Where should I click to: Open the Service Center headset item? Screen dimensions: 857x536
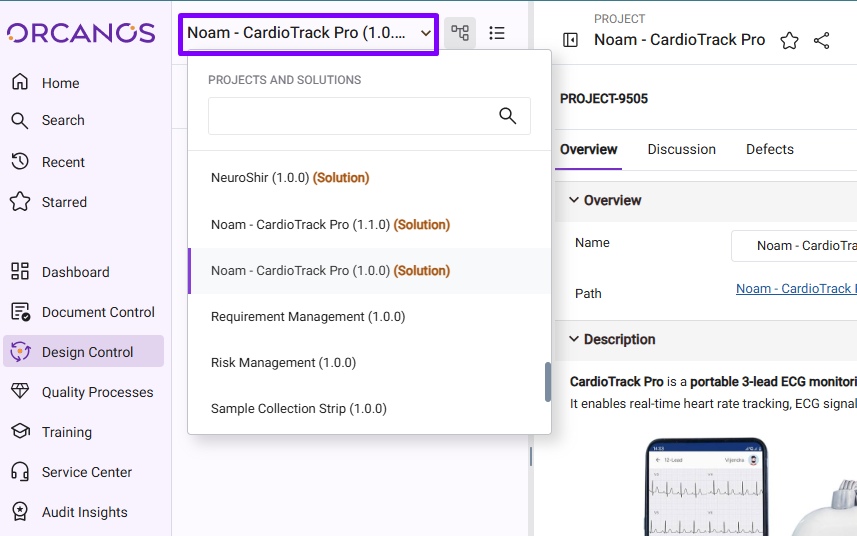click(x=86, y=472)
